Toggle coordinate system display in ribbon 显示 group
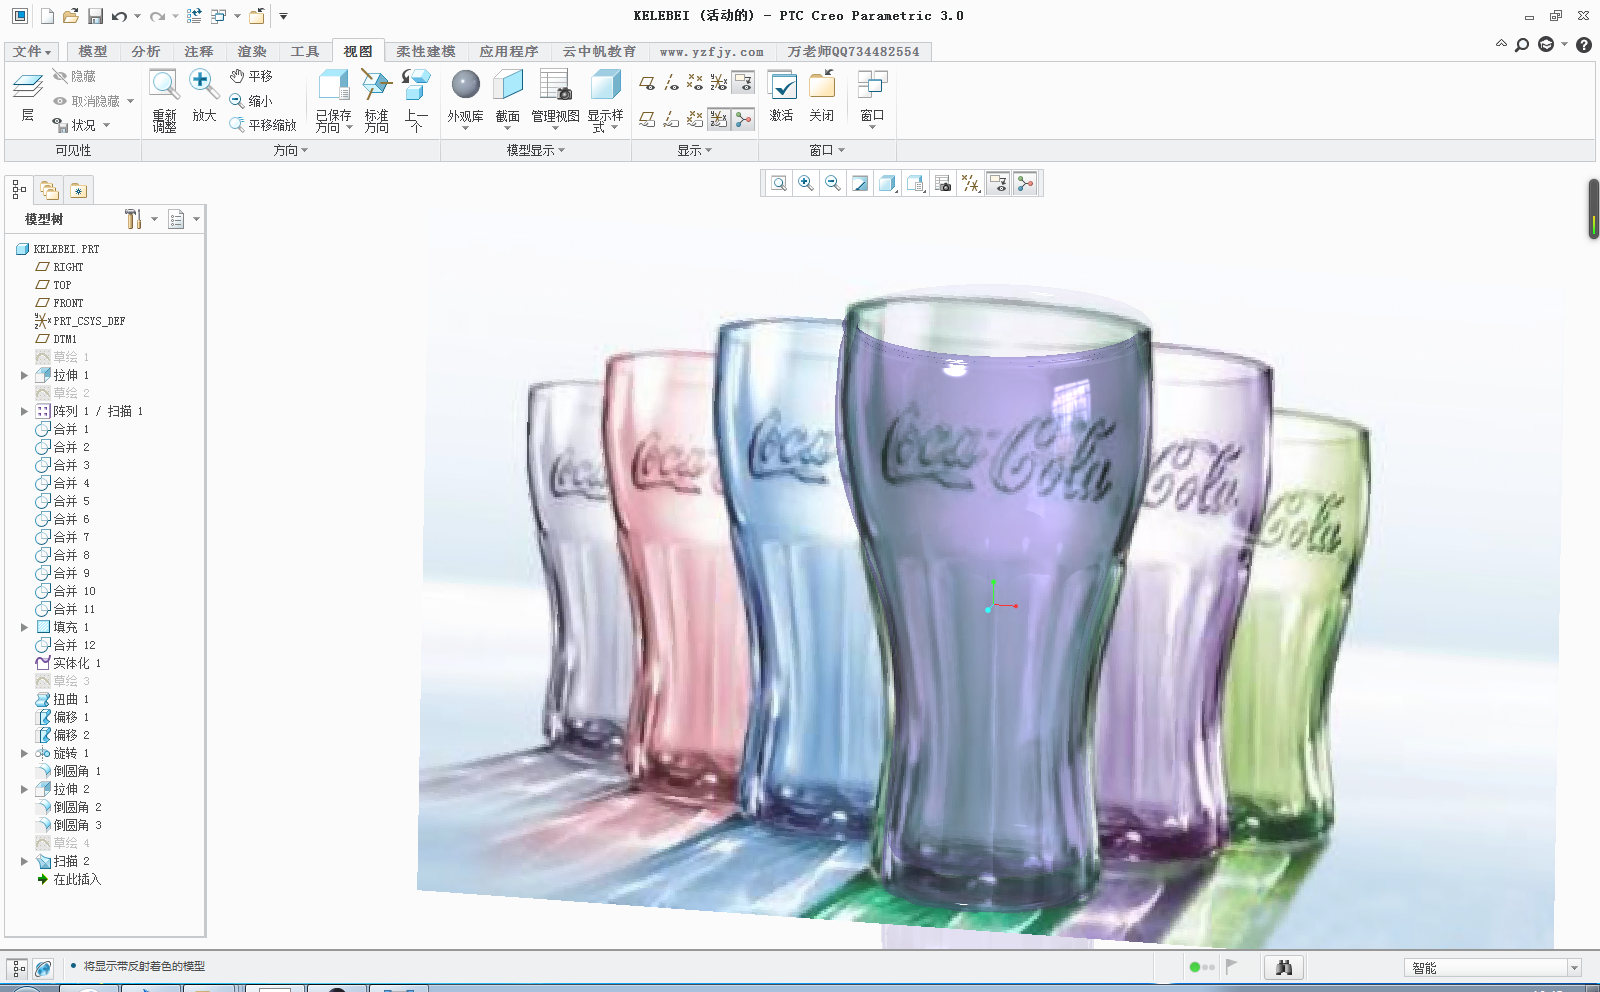This screenshot has width=1600, height=992. [719, 83]
